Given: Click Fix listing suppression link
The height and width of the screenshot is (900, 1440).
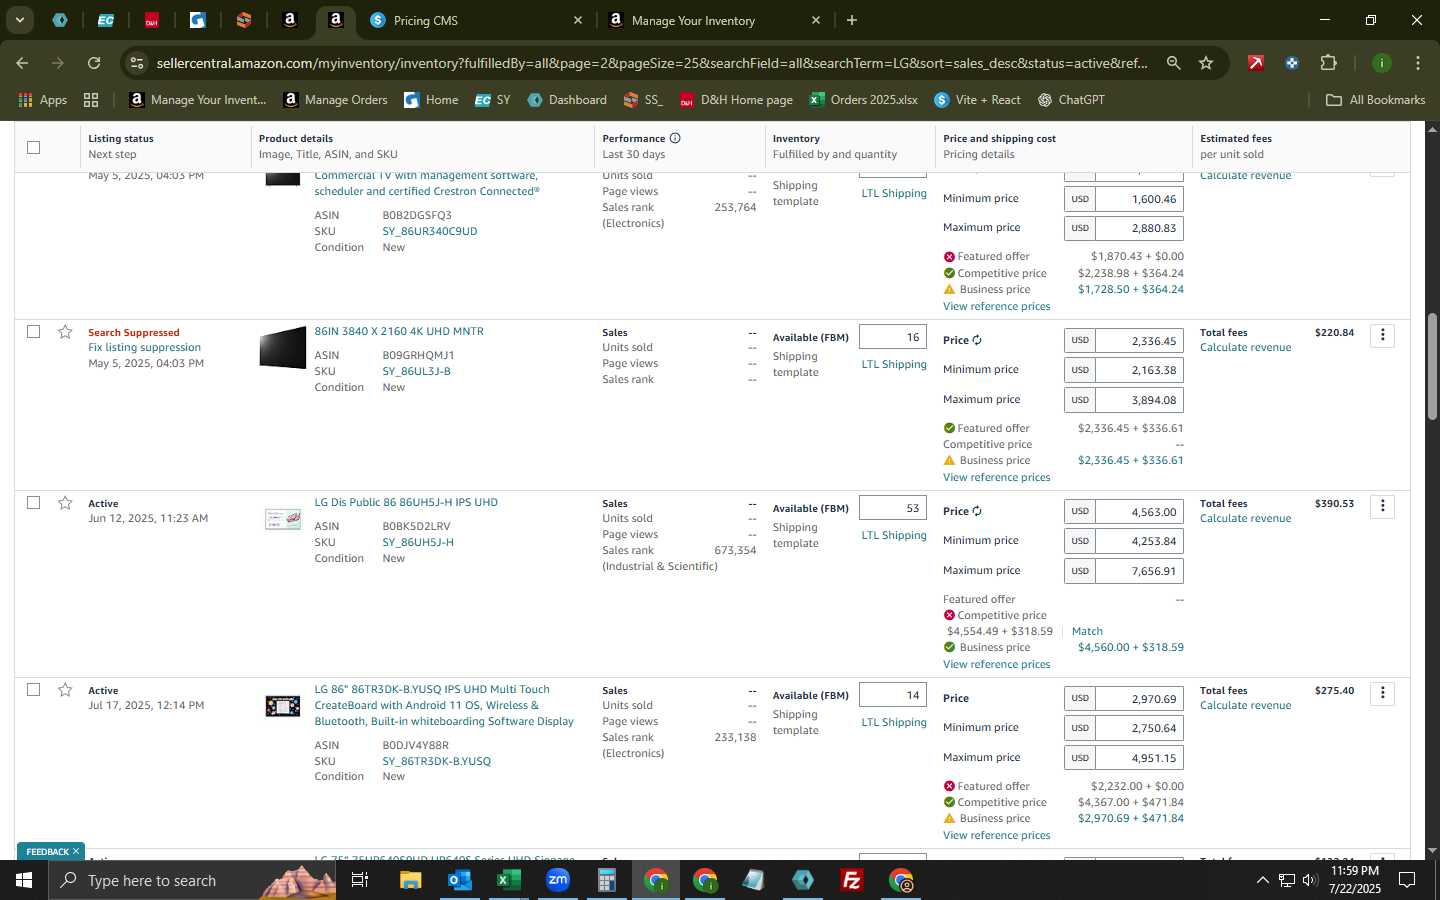Looking at the screenshot, I should coord(144,347).
